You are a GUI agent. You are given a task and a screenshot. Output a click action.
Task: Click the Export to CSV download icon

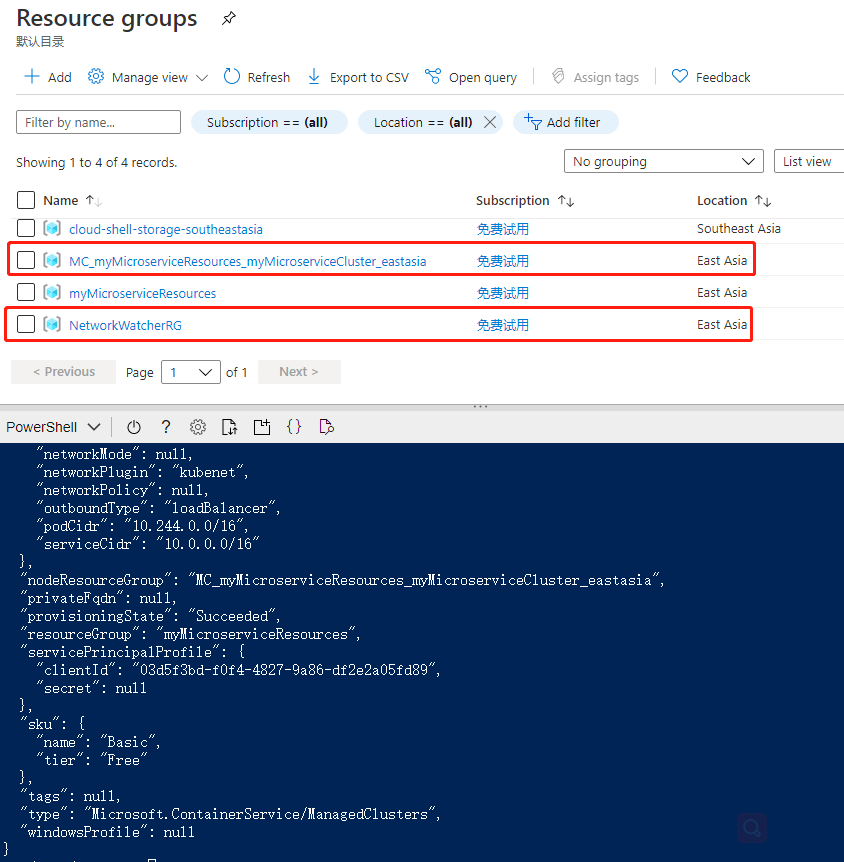click(313, 76)
